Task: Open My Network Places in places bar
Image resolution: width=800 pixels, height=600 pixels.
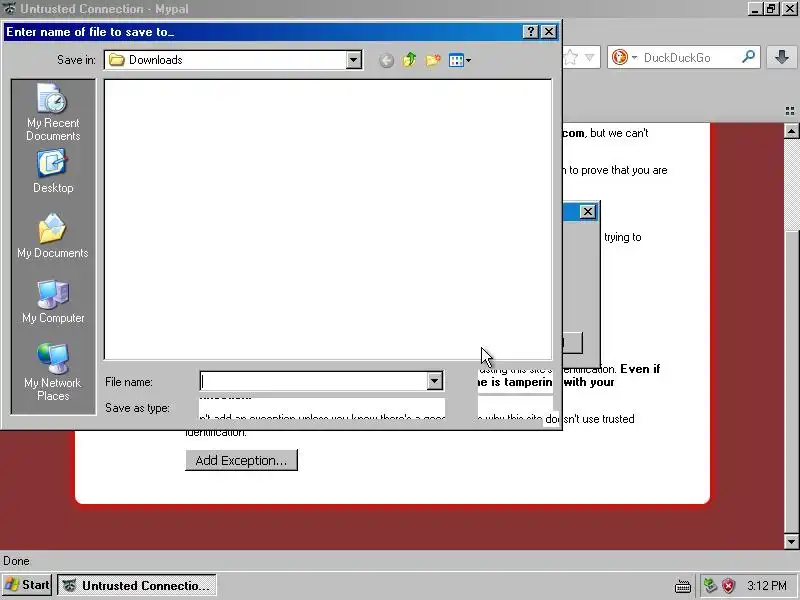Action: click(53, 372)
